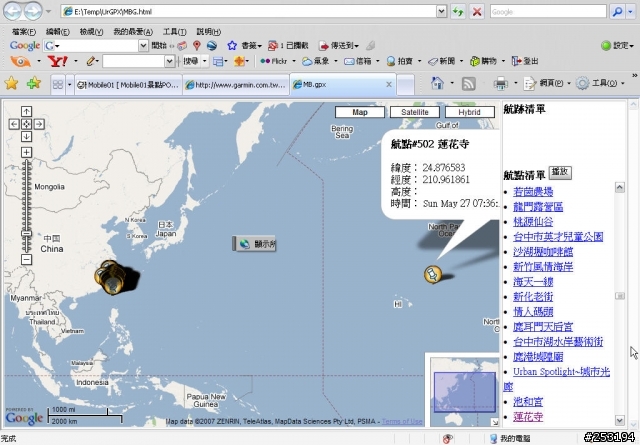The image size is (640, 445).
Task: Click the 顯示所 button in mid-ocean
Action: click(x=254, y=244)
